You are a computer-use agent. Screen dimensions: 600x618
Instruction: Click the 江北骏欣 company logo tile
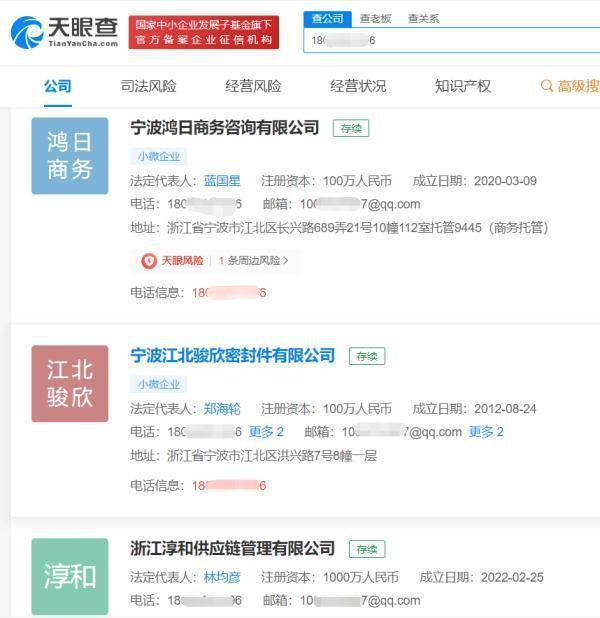coord(70,383)
